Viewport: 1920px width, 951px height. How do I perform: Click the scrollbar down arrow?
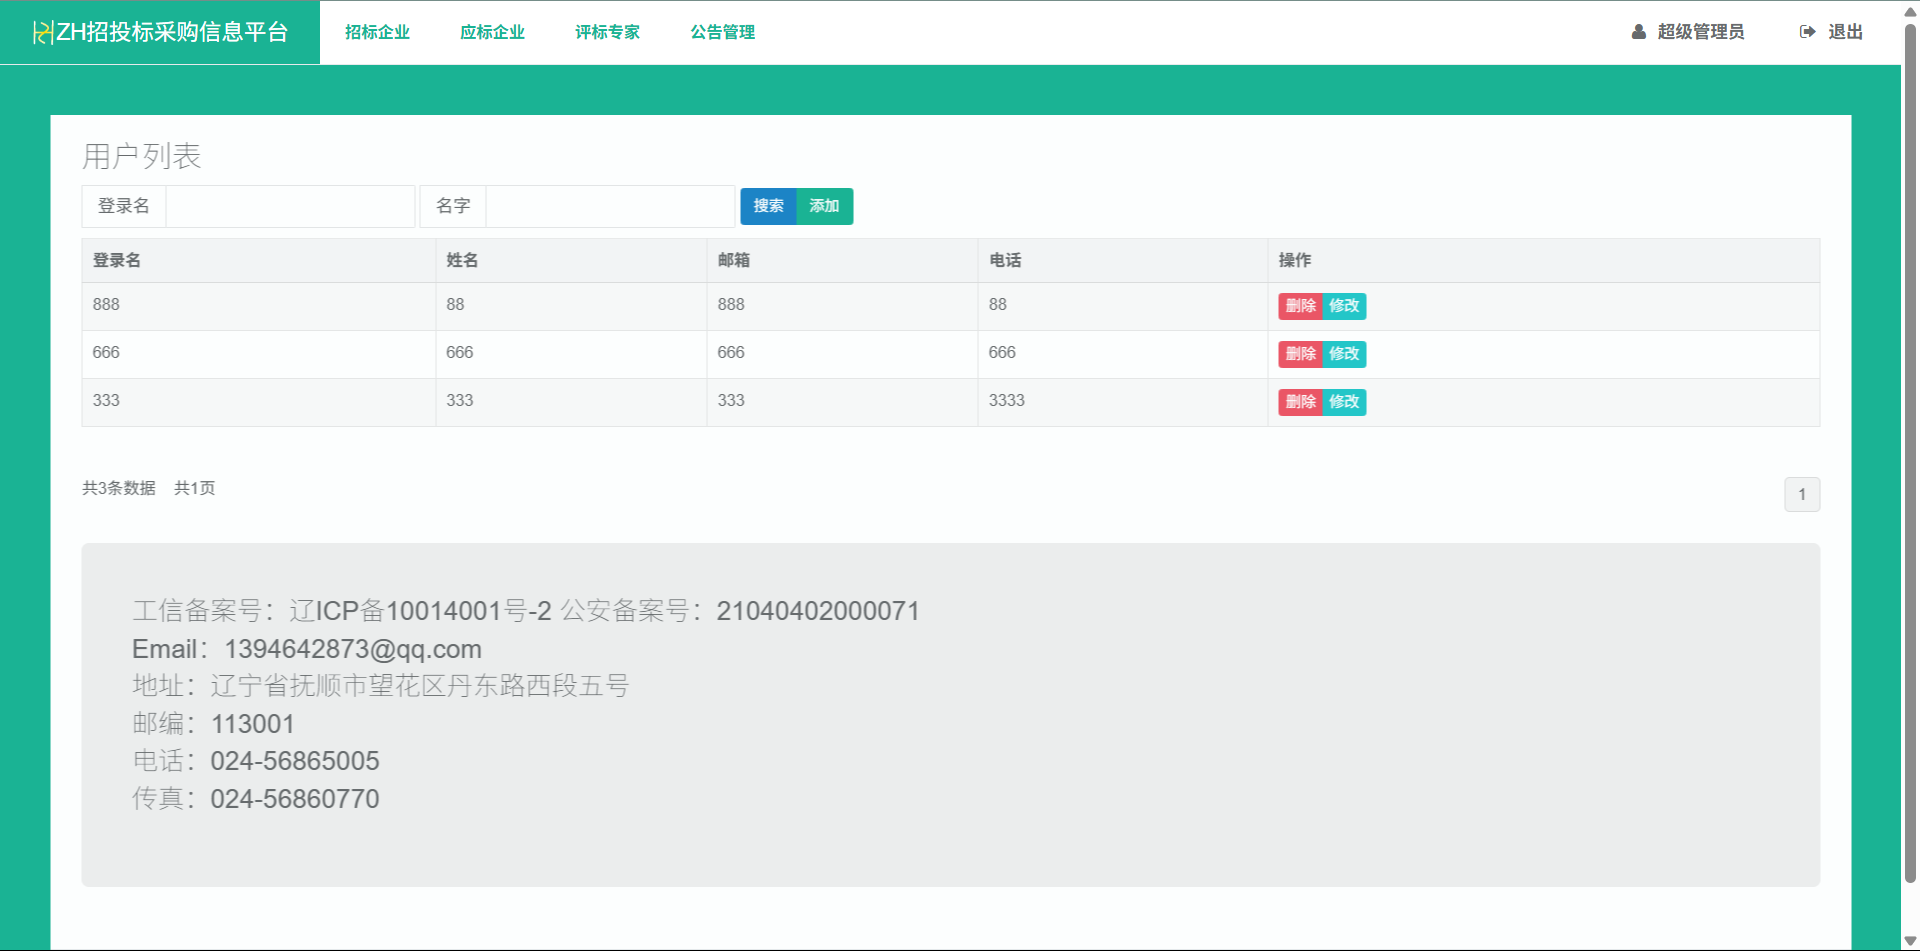point(1910,940)
